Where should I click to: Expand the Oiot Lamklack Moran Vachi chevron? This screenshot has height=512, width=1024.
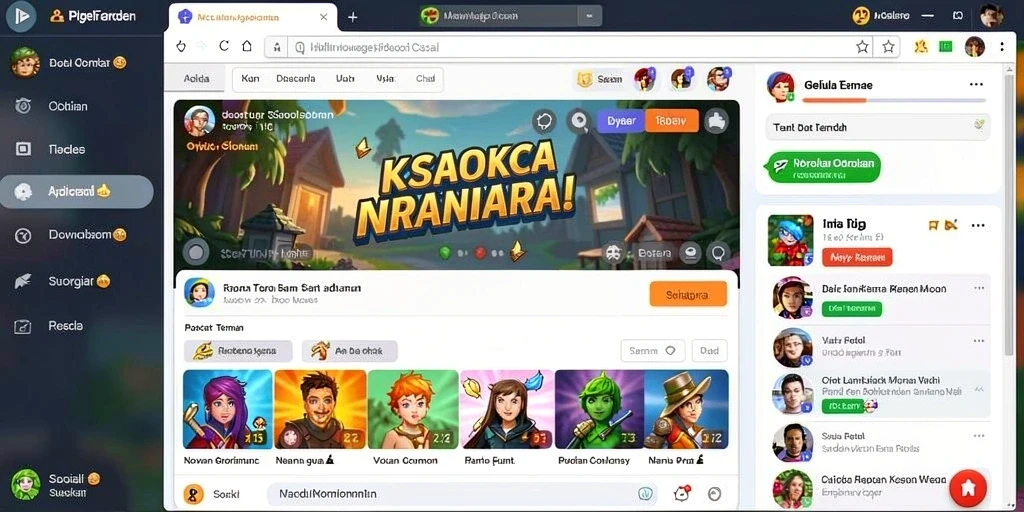979,389
